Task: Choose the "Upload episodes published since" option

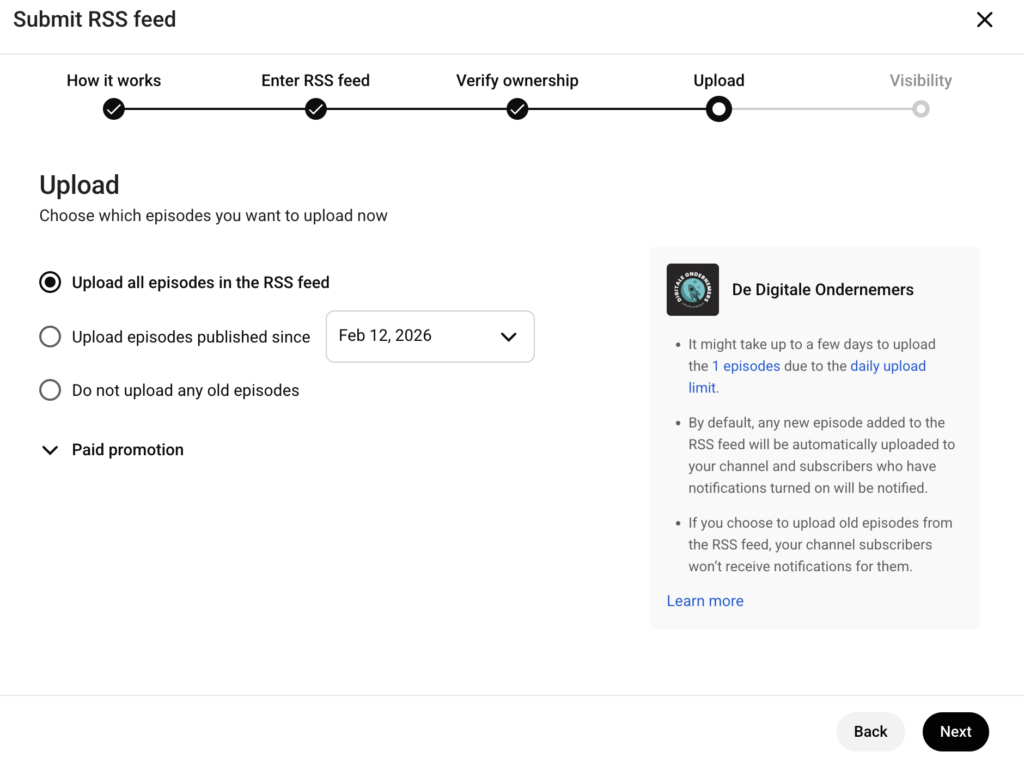Action: point(50,336)
